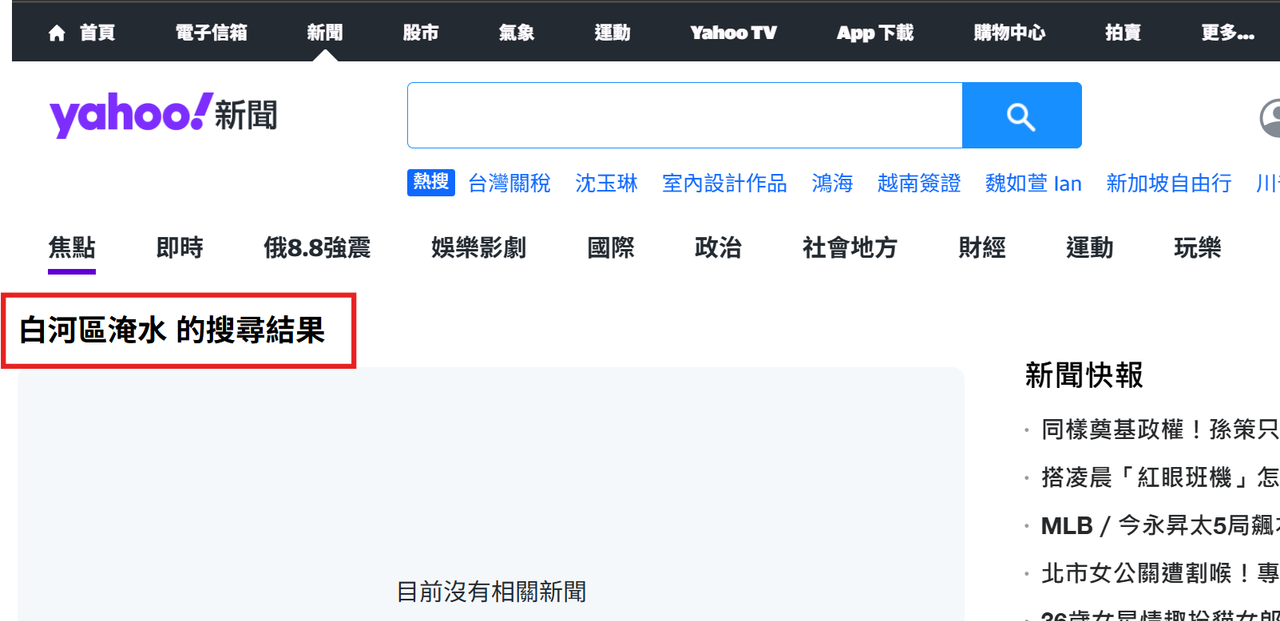Select the 國際 category tab
1280x621 pixels.
611,248
